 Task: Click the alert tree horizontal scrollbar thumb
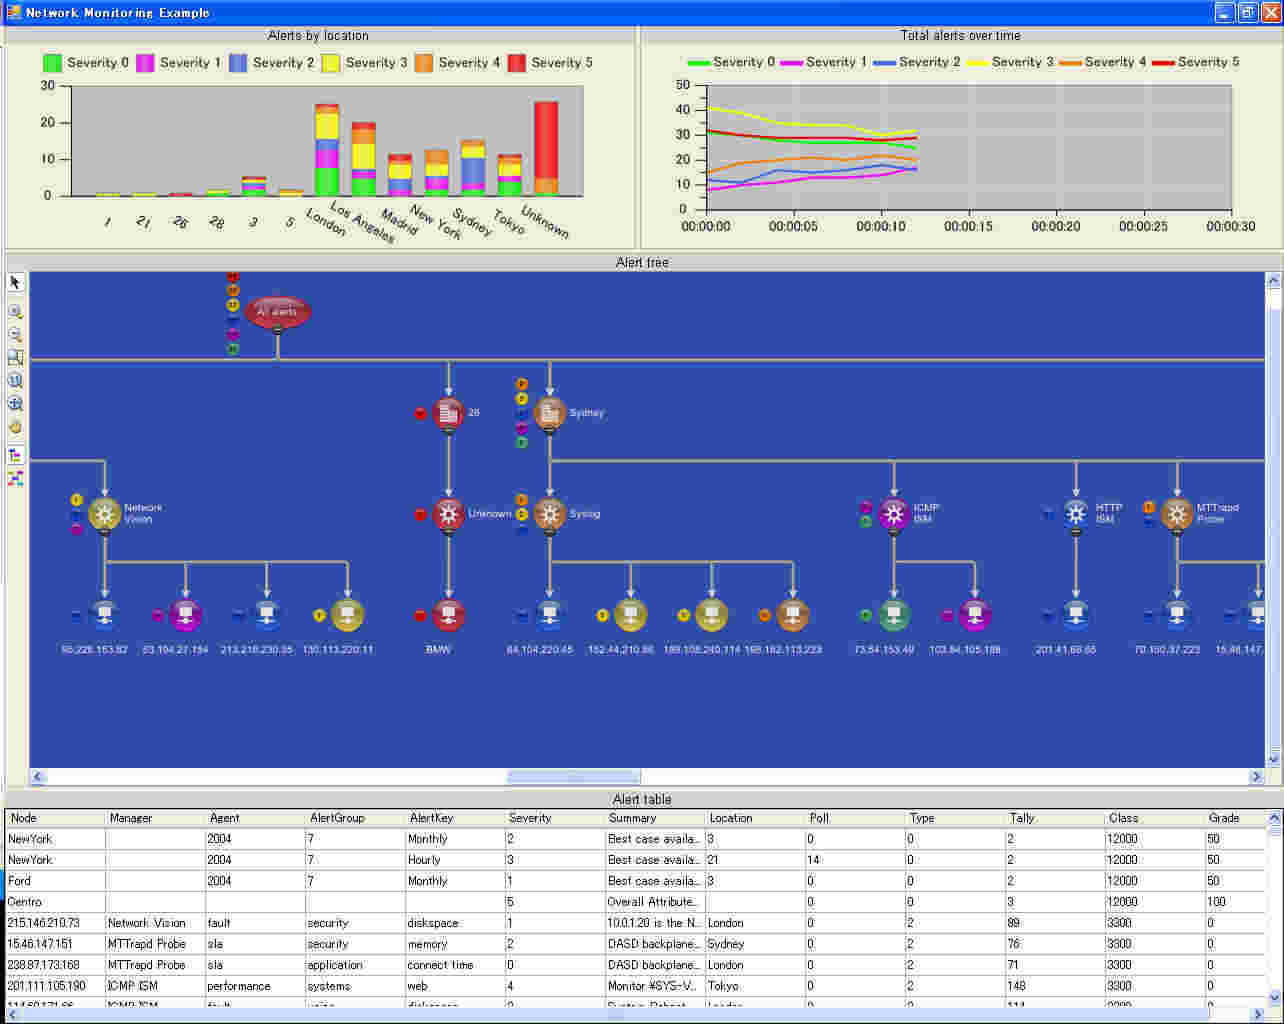tap(573, 777)
